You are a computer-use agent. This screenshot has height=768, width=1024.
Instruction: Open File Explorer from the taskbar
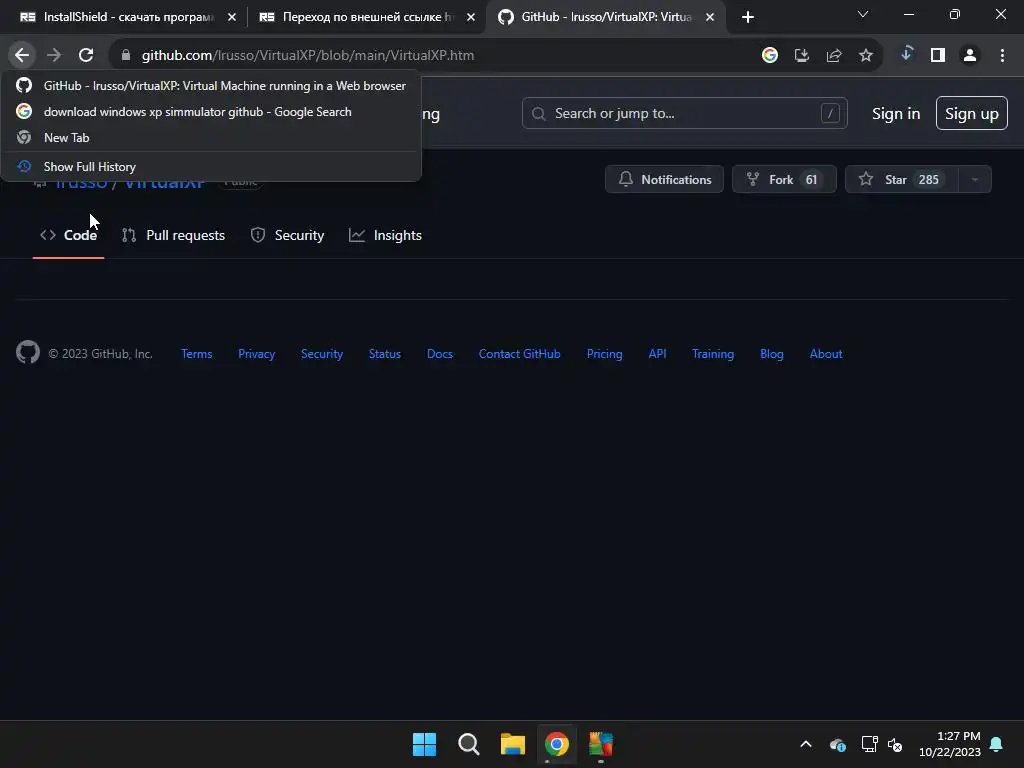513,744
